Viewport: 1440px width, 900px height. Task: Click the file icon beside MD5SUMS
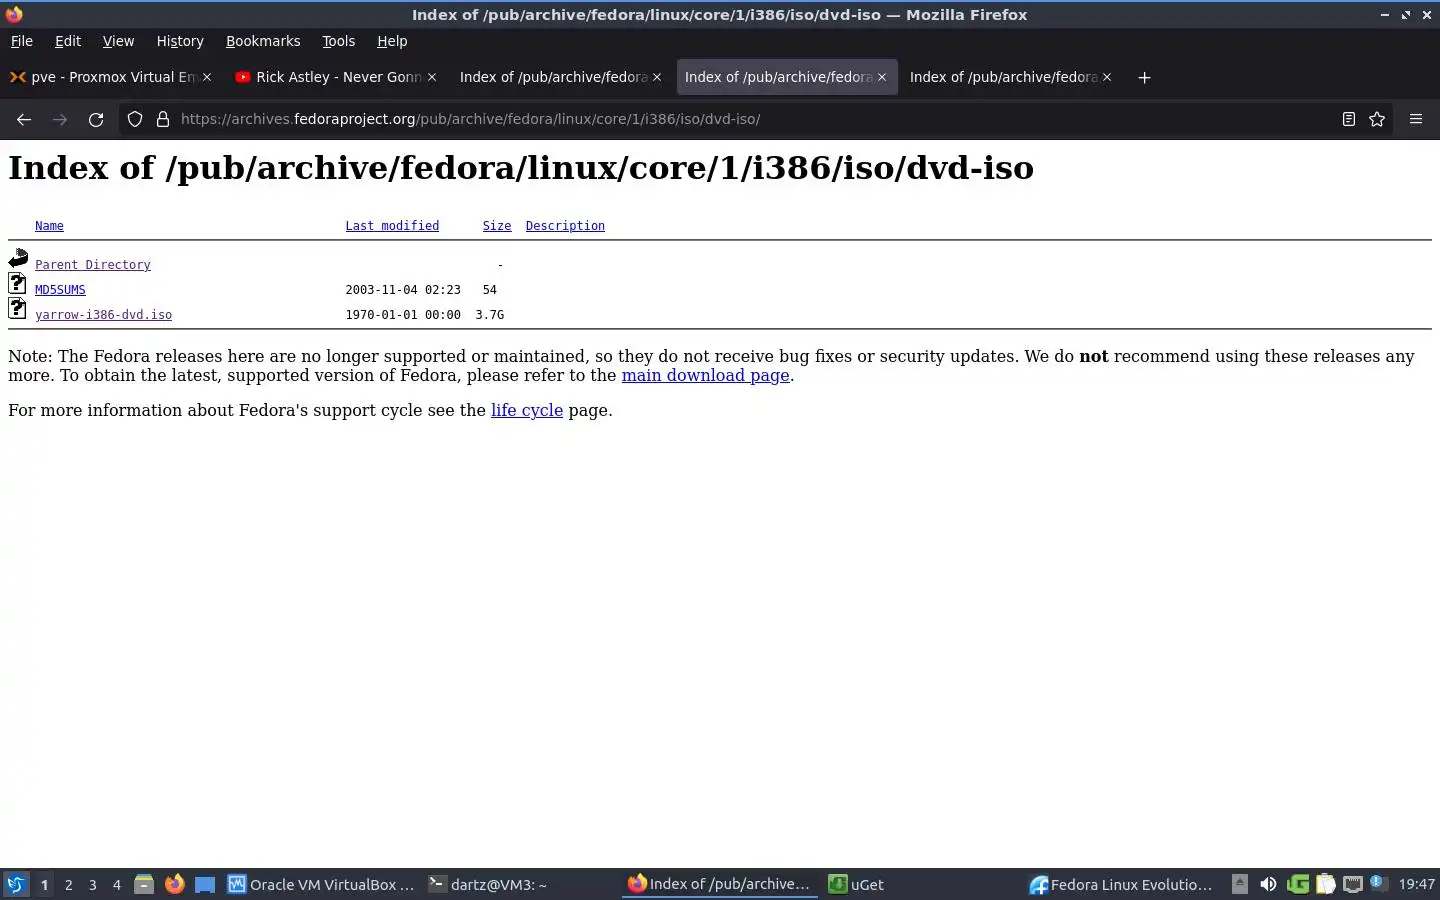pos(18,283)
